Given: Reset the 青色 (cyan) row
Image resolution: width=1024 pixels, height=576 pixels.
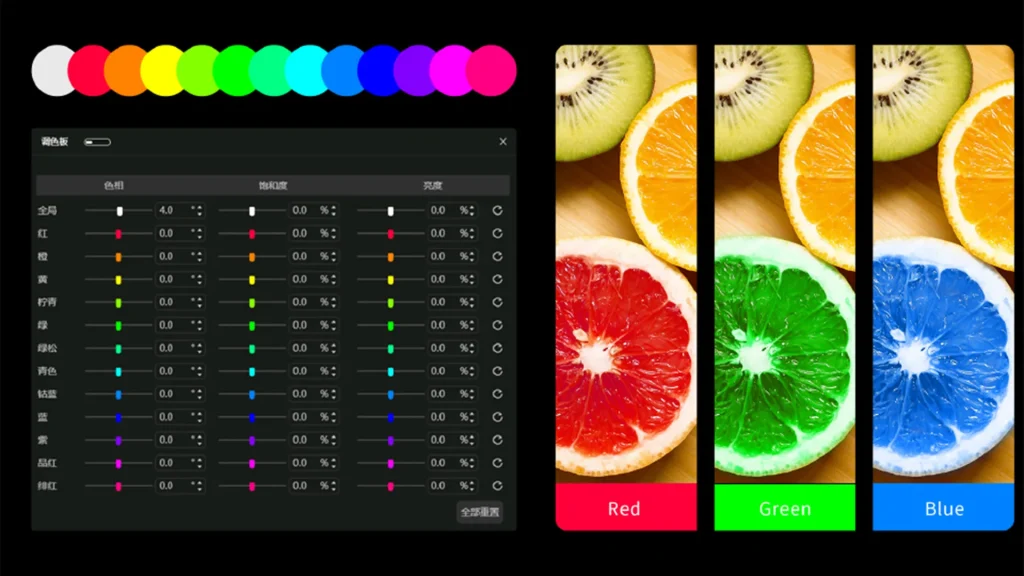Looking at the screenshot, I should pyautogui.click(x=497, y=372).
